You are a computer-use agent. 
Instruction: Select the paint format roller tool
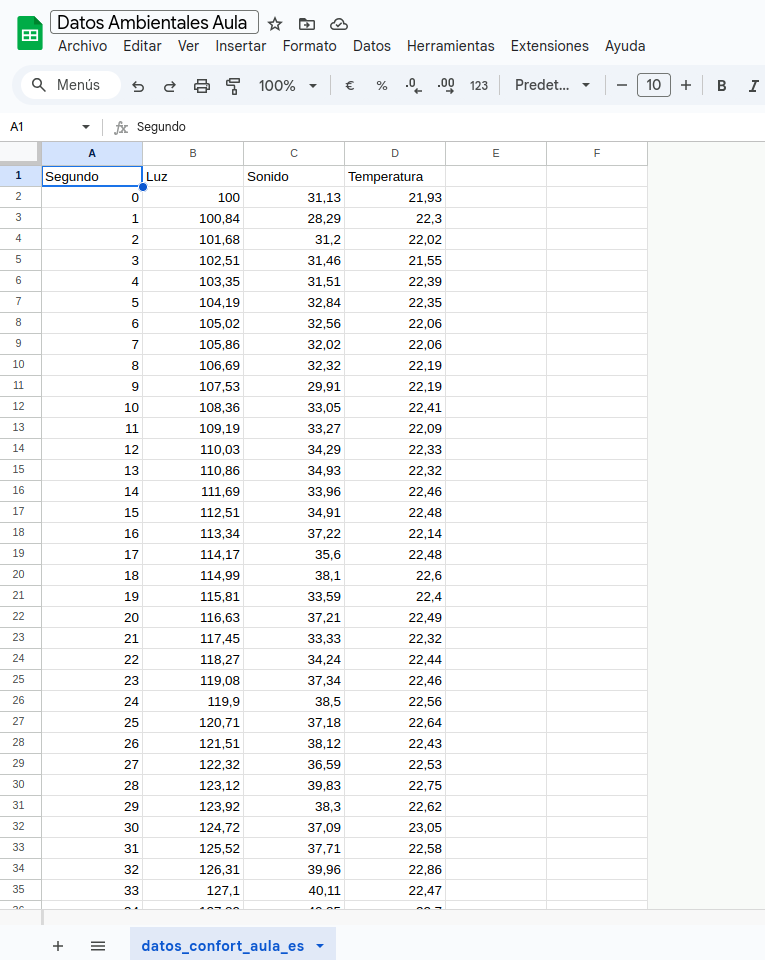pos(234,86)
